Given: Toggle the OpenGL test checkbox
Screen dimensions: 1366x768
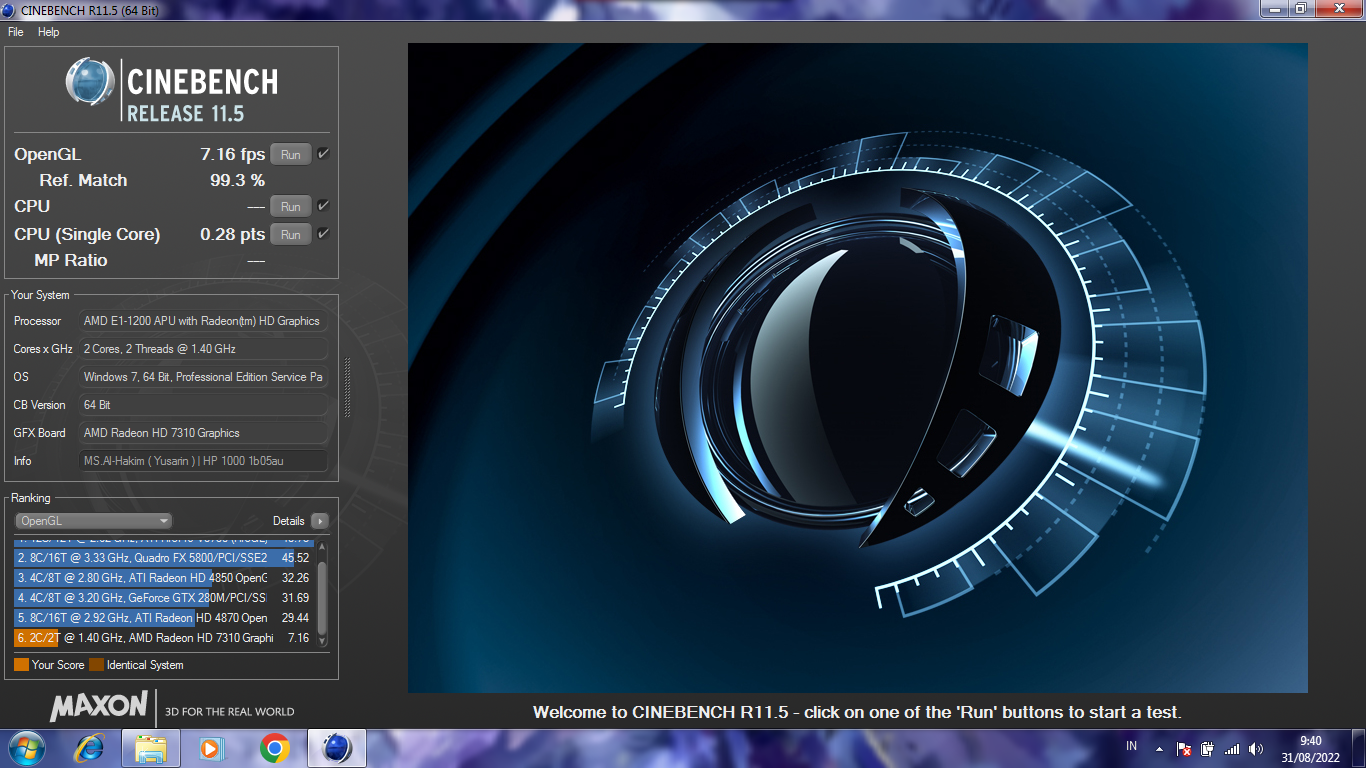Looking at the screenshot, I should (x=323, y=154).
